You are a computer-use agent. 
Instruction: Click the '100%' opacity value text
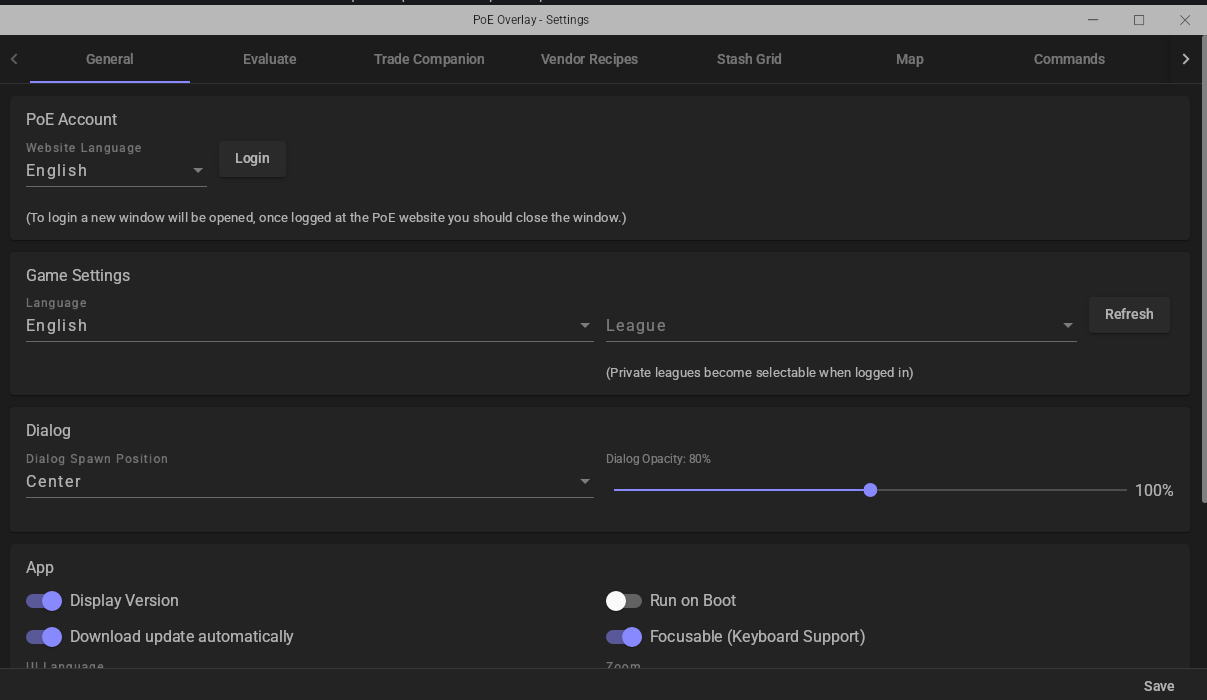point(1154,490)
